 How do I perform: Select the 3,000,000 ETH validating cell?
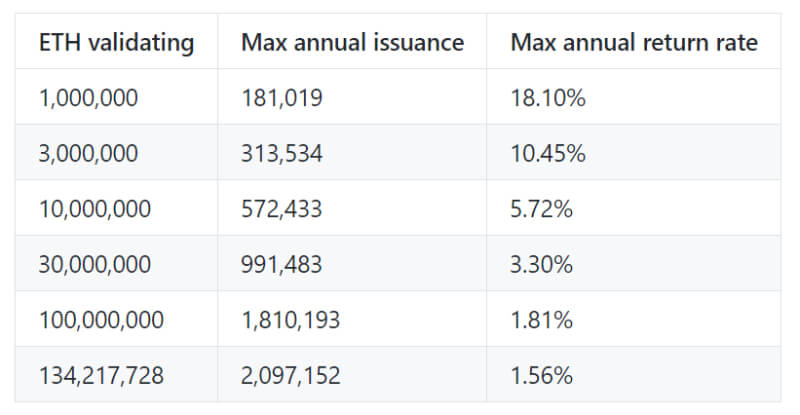click(x=88, y=153)
